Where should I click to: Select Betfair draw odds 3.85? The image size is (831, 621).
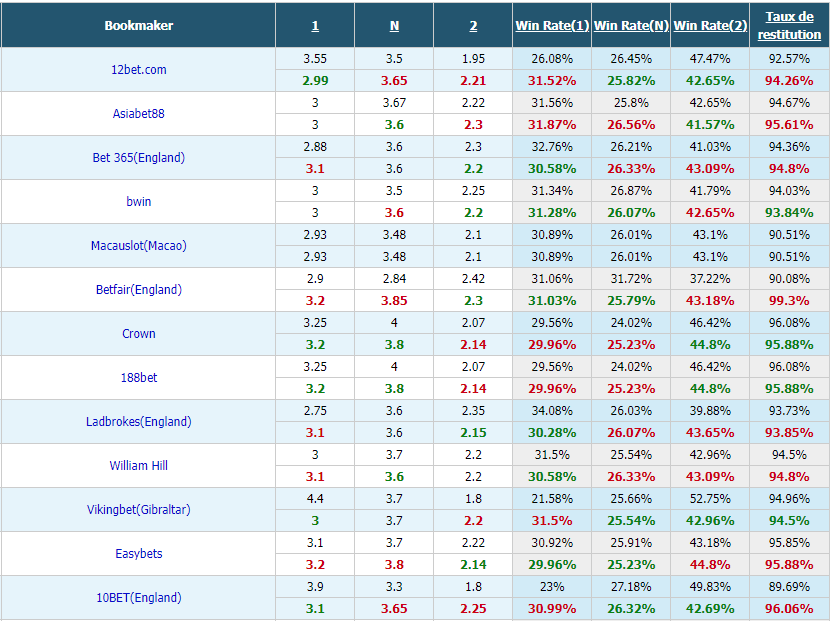pos(394,300)
